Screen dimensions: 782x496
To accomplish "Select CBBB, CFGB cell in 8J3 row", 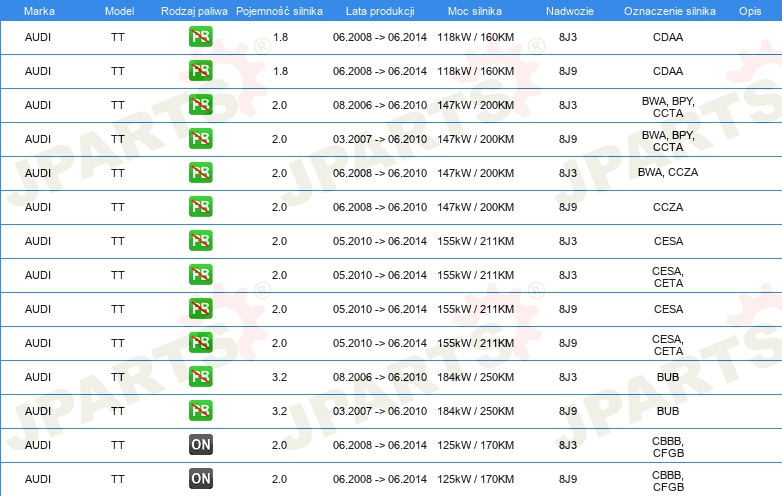I will [668, 447].
